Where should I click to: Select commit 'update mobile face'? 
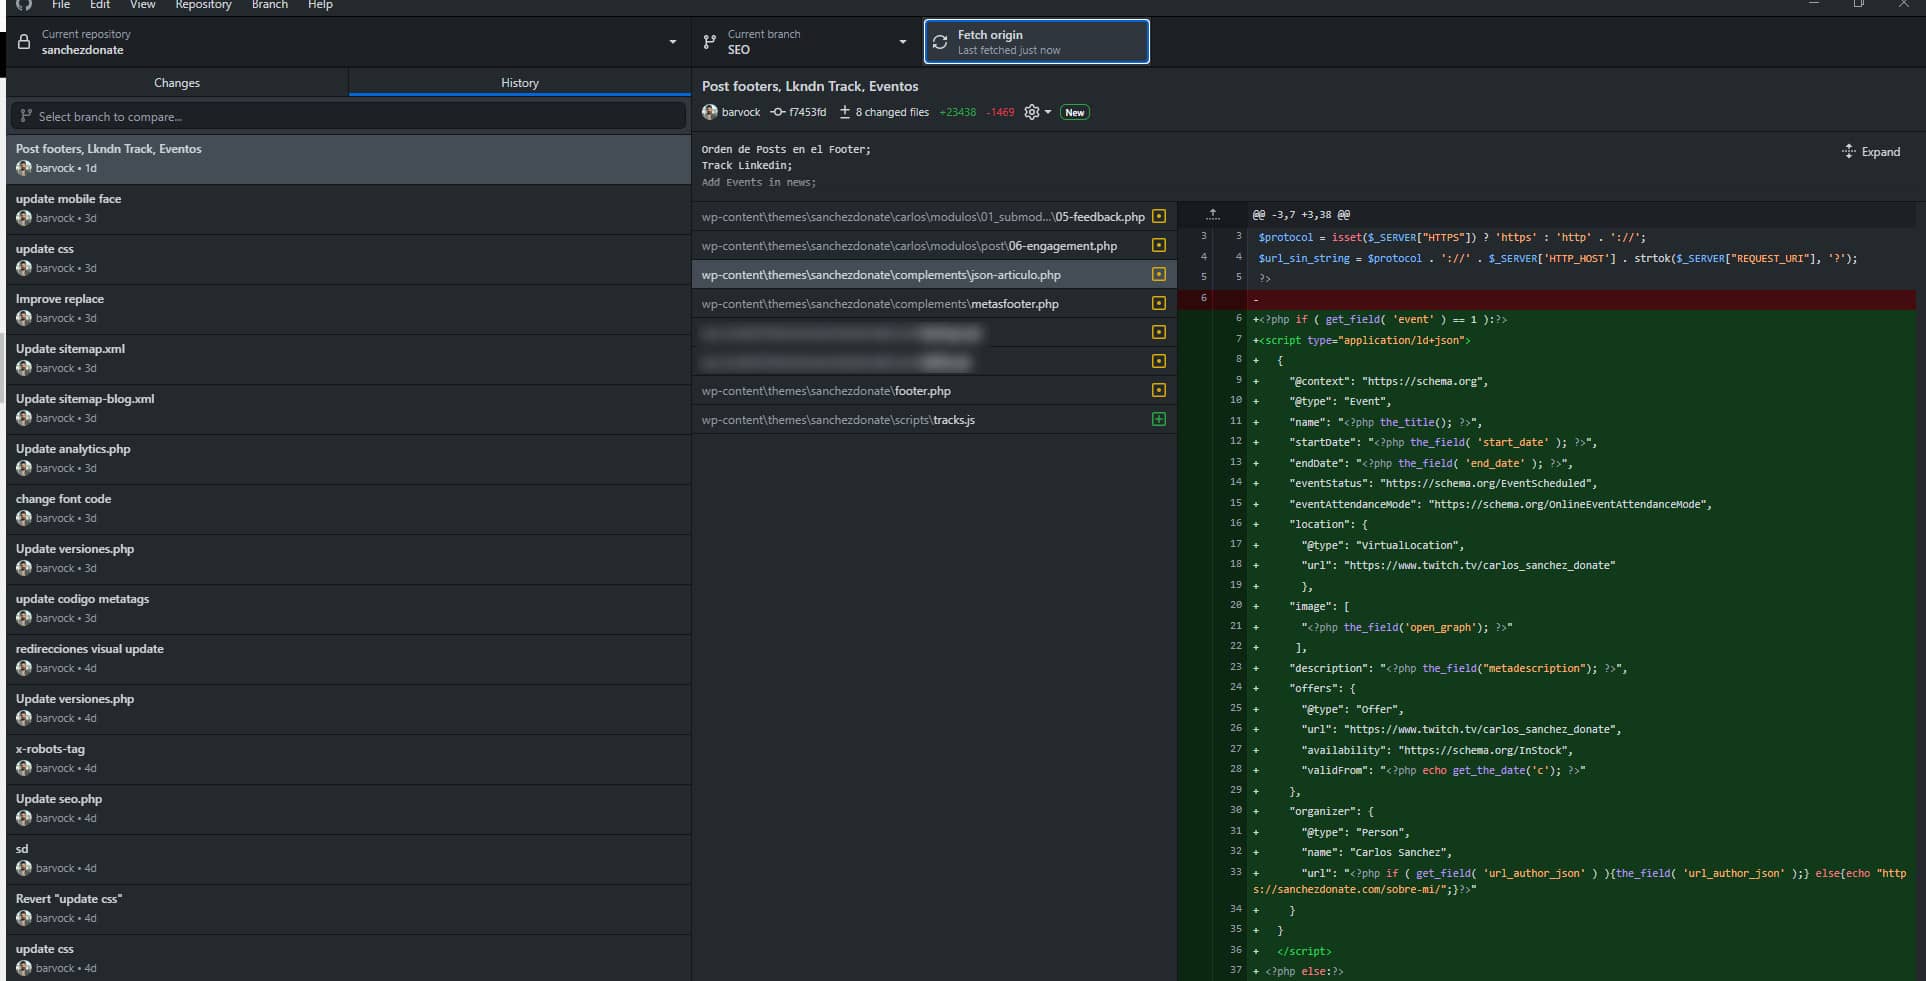(348, 208)
